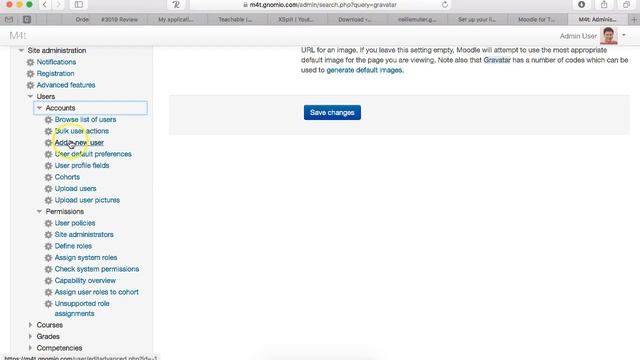Image resolution: width=640 pixels, height=360 pixels.
Task: Click the Admin User profile picture
Action: point(608,36)
